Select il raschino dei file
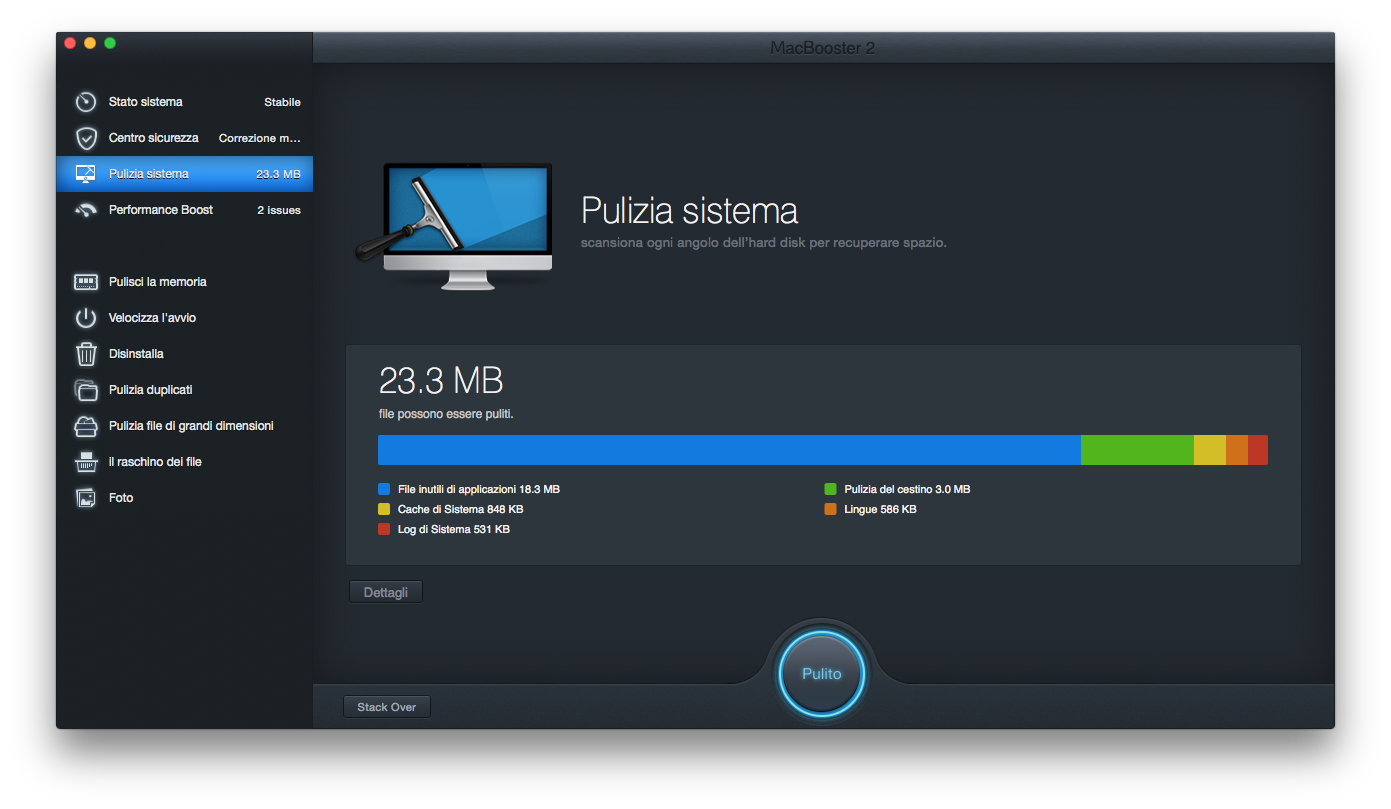The width and height of the screenshot is (1391, 809). click(184, 462)
